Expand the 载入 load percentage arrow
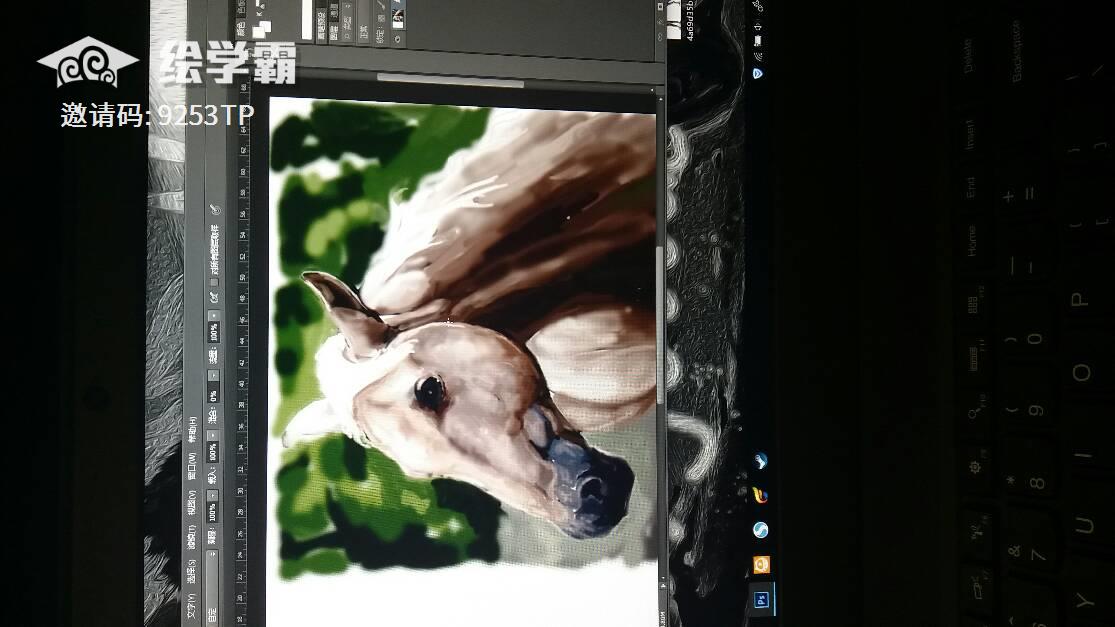The image size is (1115, 627). click(213, 436)
